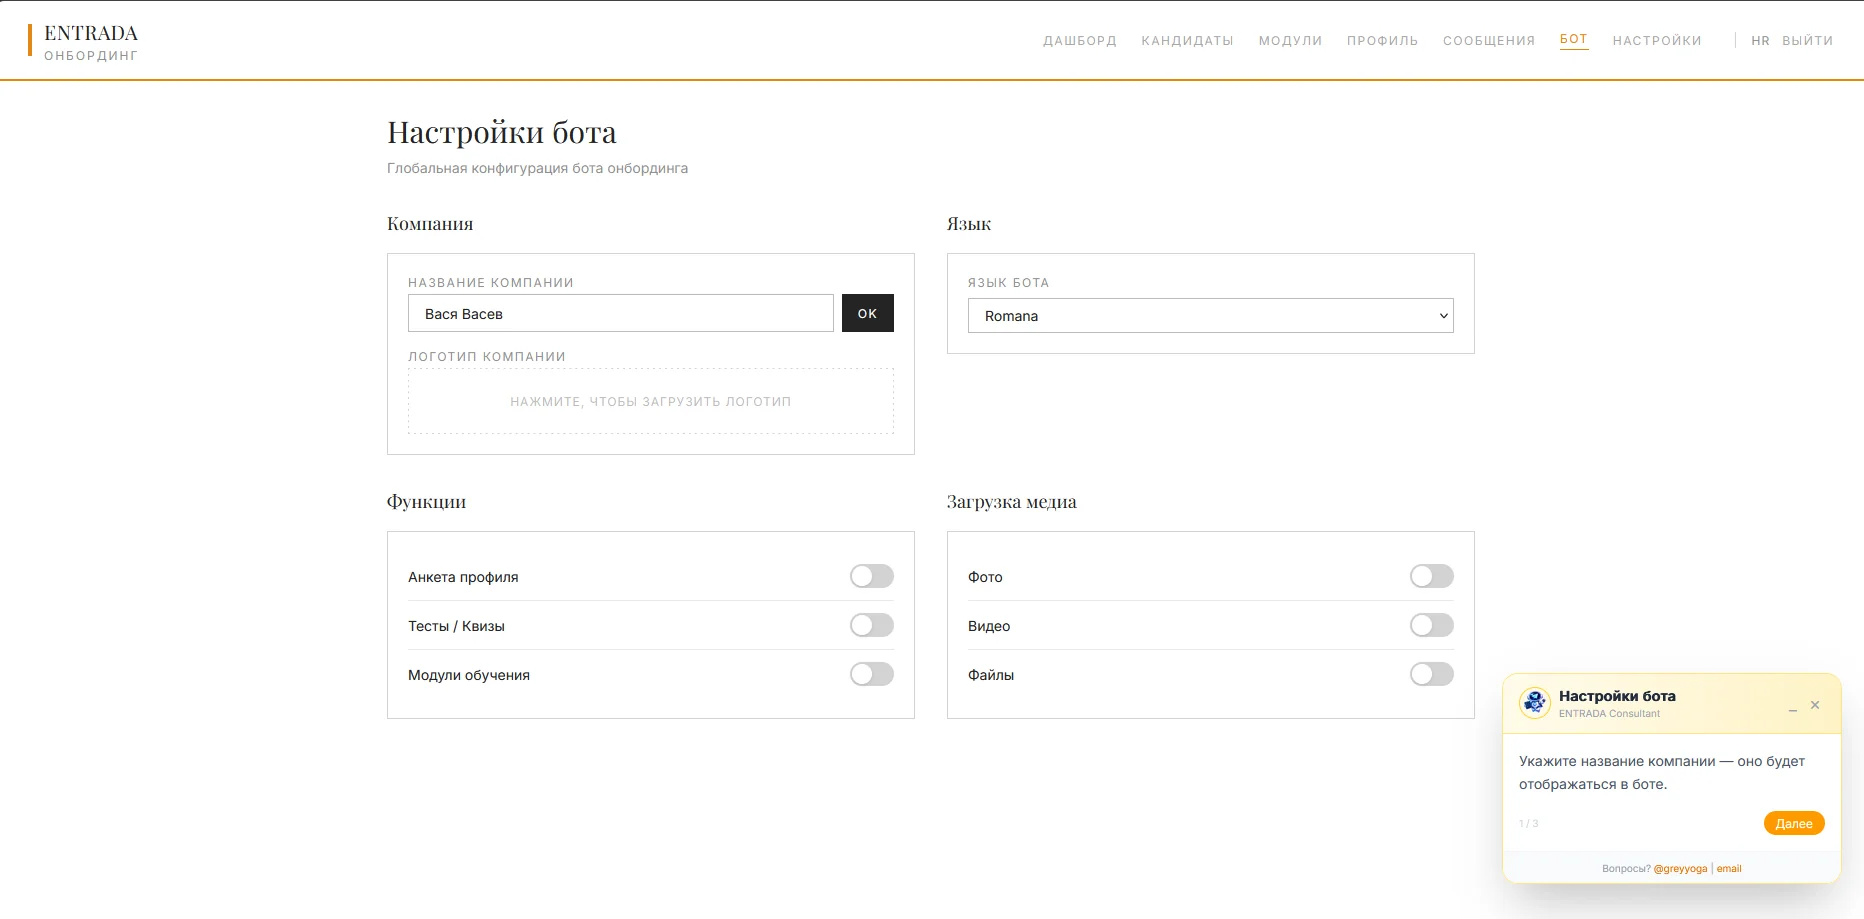Screen dimensions: 1864x919
Task: Select the Бот navigation tab
Action: (1574, 40)
